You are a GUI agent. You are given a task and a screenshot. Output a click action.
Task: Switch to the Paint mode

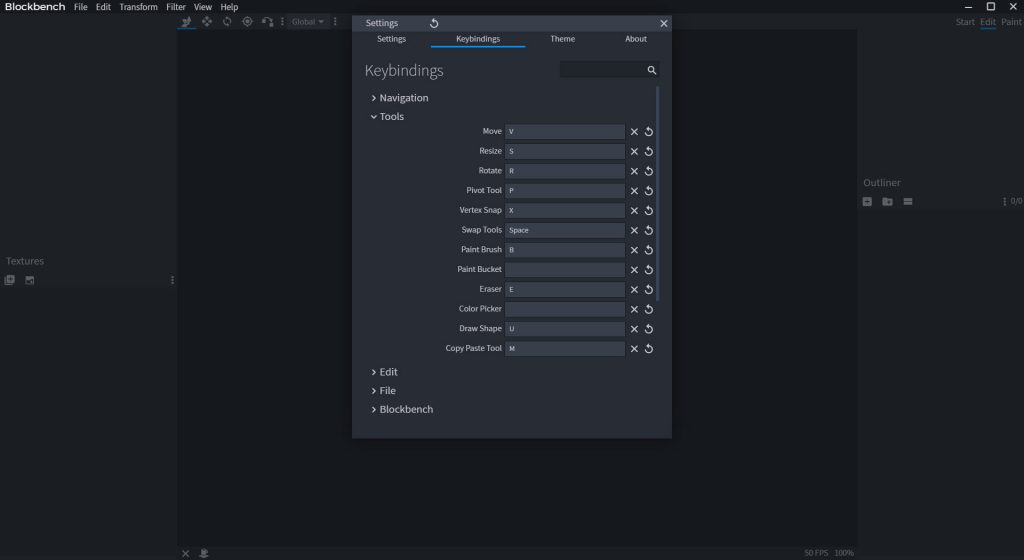(1011, 22)
